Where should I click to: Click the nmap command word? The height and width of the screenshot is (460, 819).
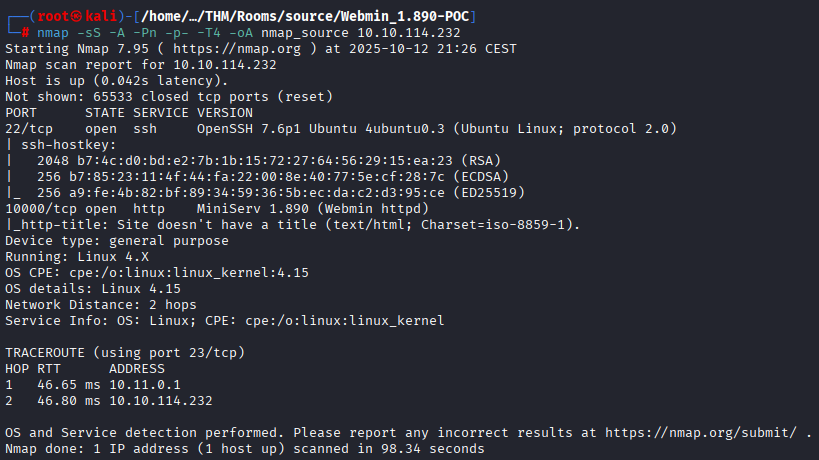(x=52, y=33)
